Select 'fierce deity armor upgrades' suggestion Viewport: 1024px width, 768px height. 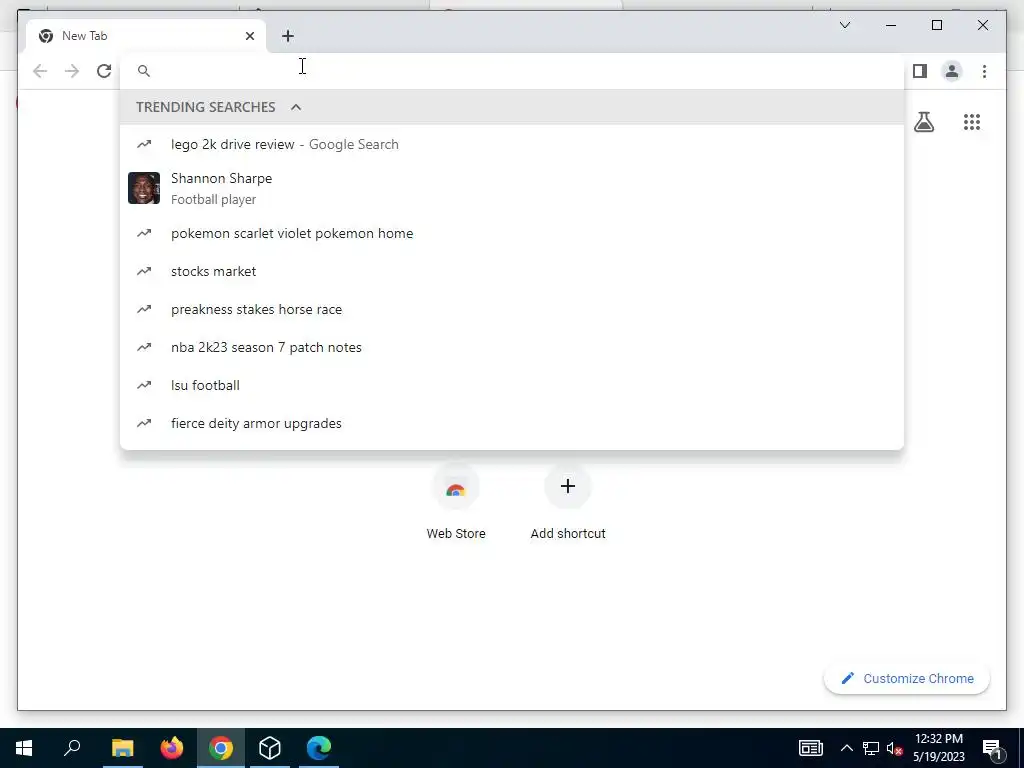click(512, 423)
